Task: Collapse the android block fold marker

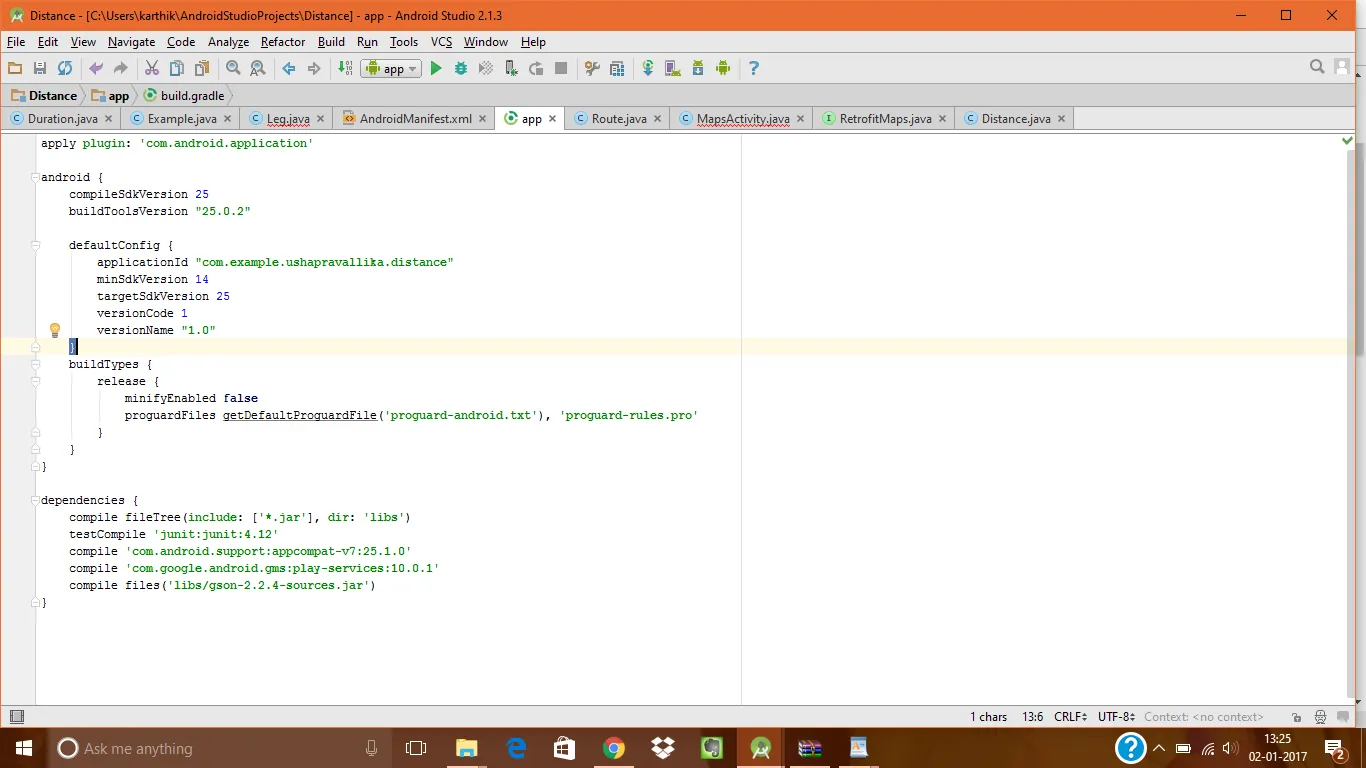Action: pos(36,177)
